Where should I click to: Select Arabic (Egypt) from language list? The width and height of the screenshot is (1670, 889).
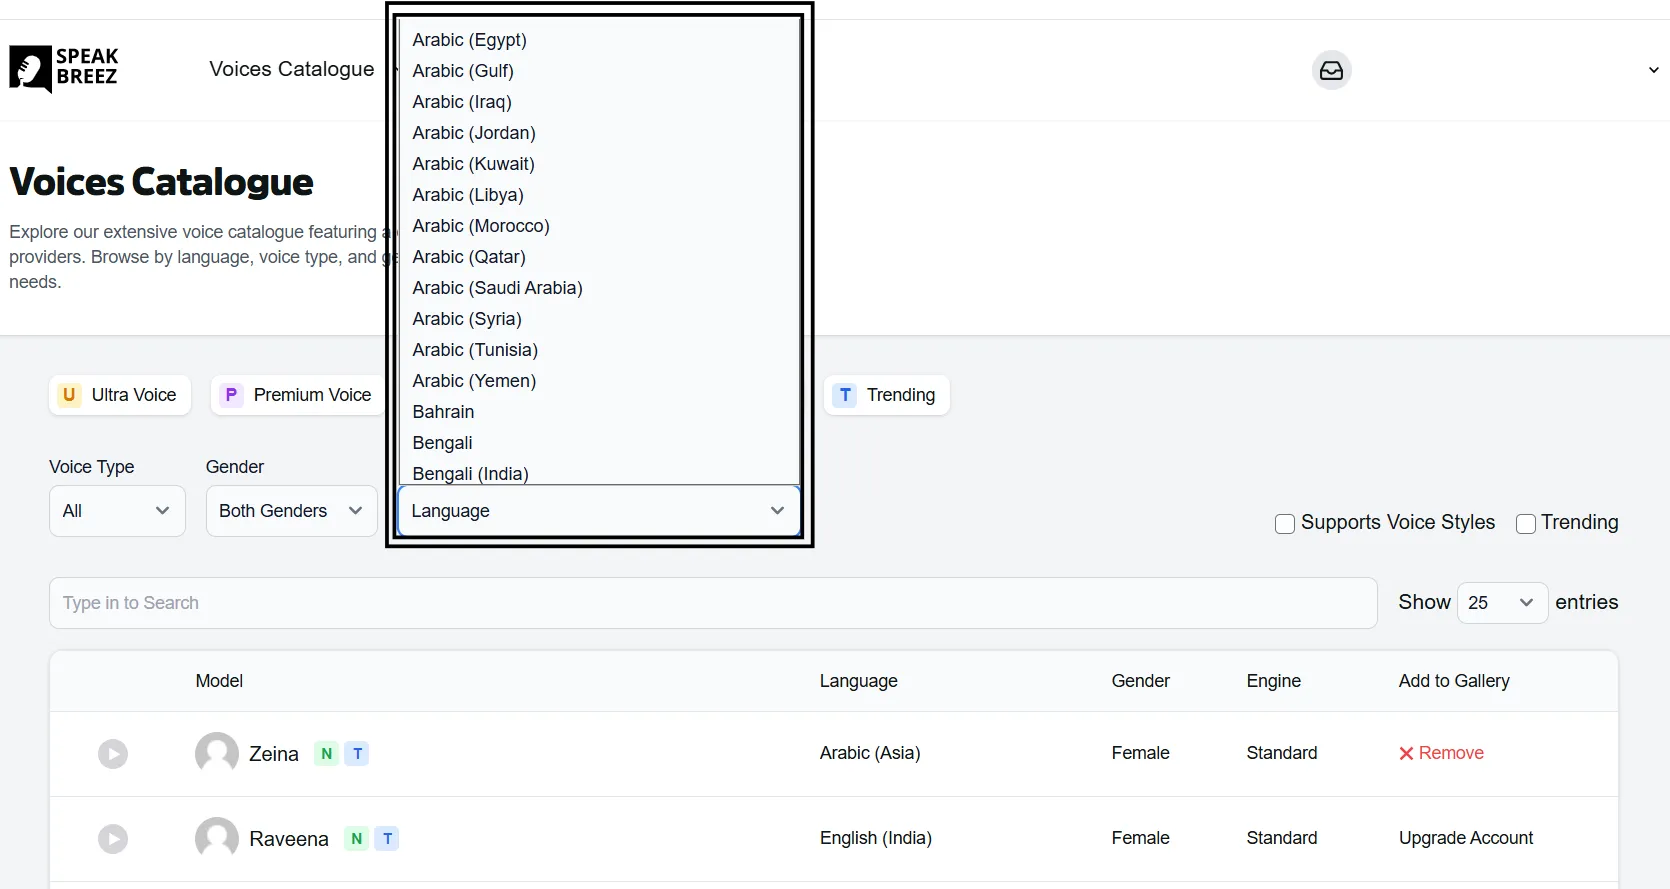[599, 40]
